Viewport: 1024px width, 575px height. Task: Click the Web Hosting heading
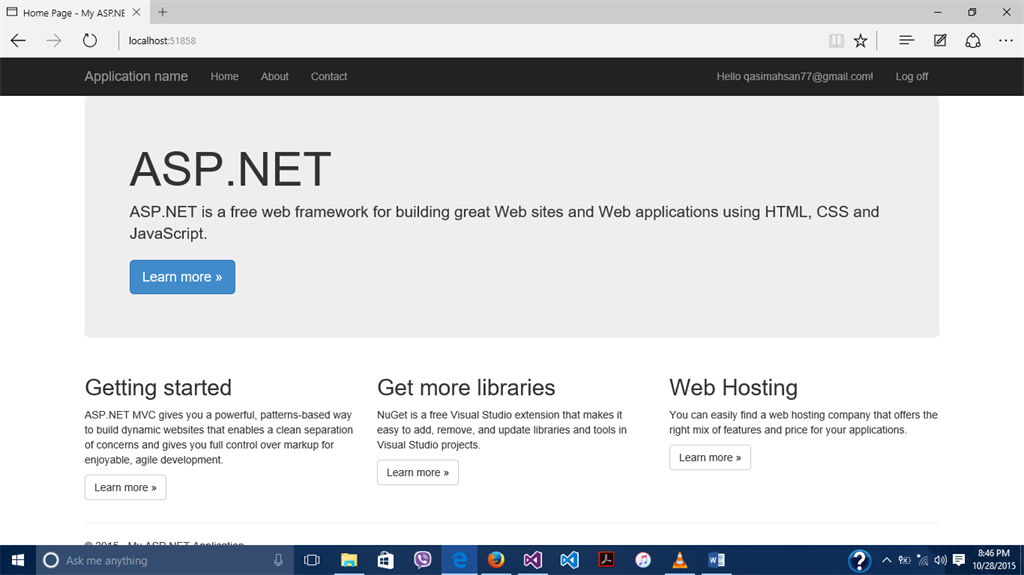(733, 387)
